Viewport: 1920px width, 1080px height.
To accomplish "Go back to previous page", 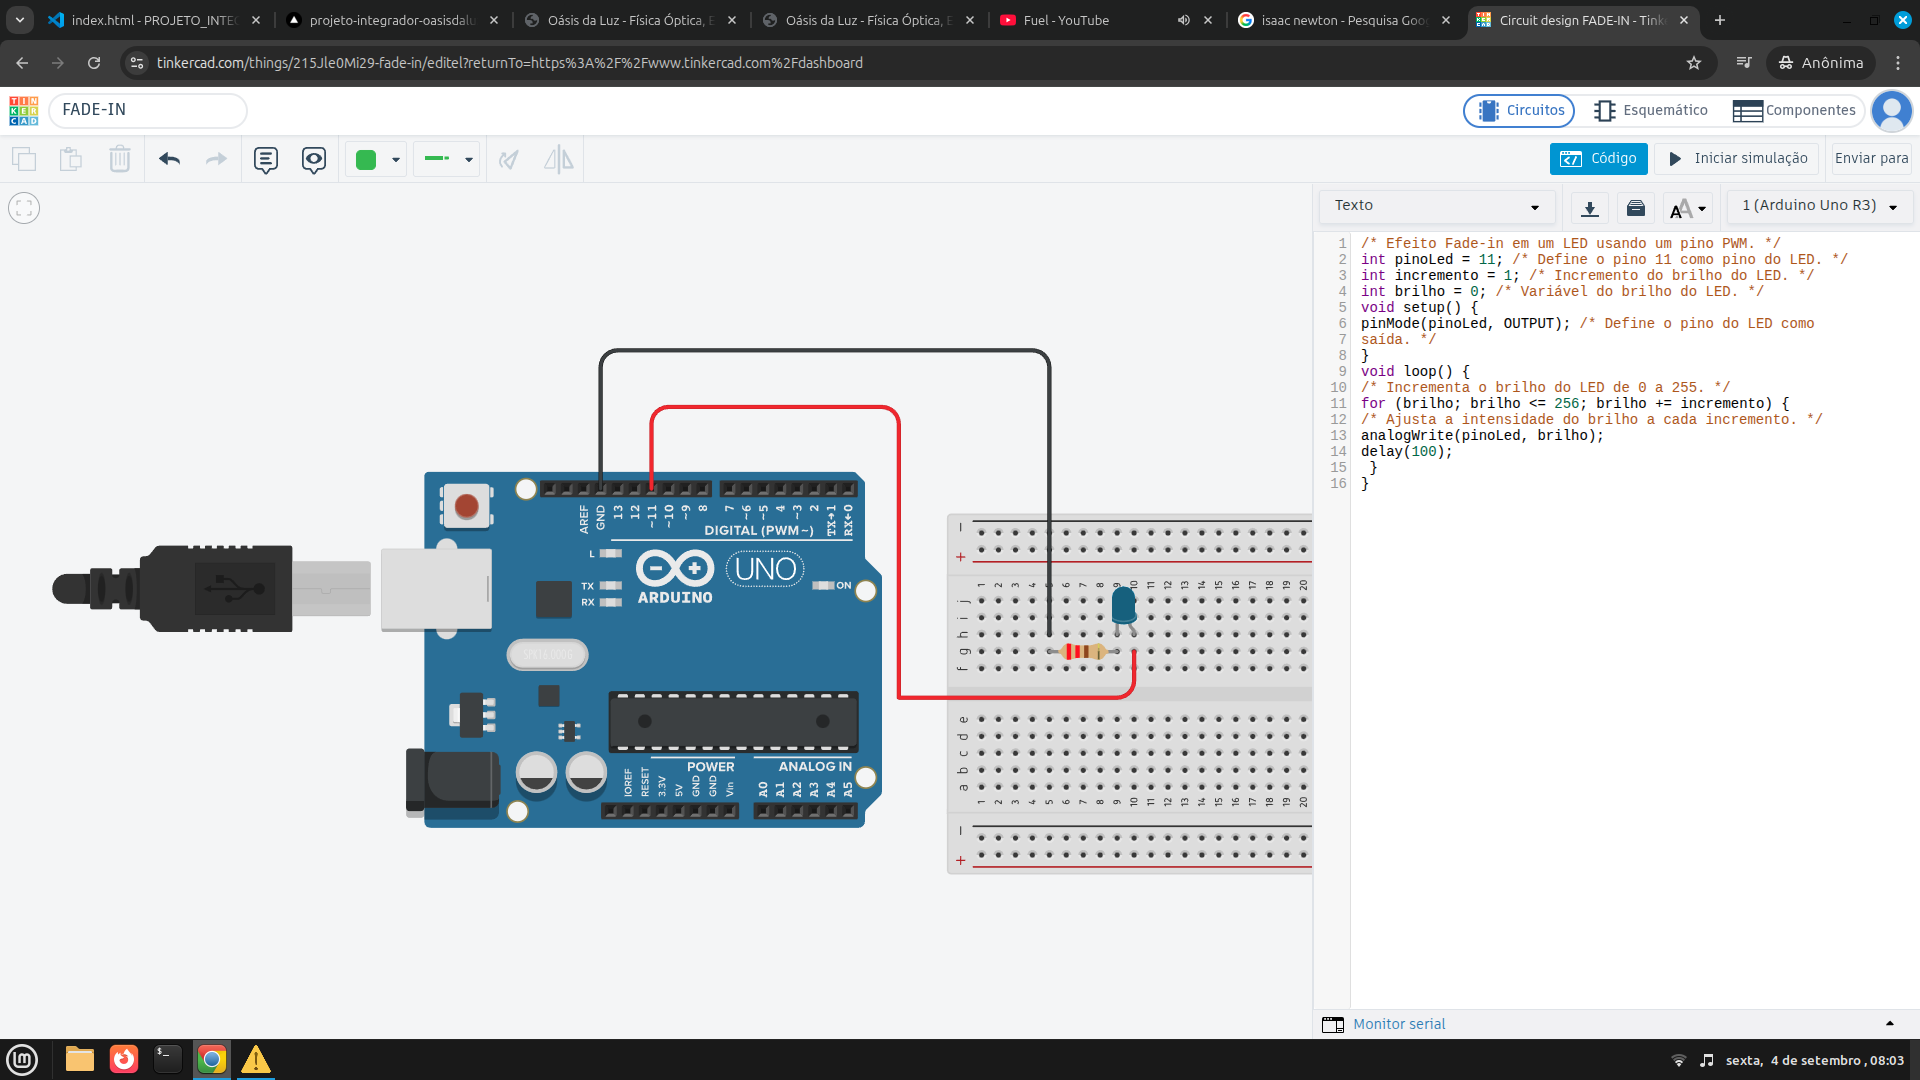I will (x=22, y=63).
